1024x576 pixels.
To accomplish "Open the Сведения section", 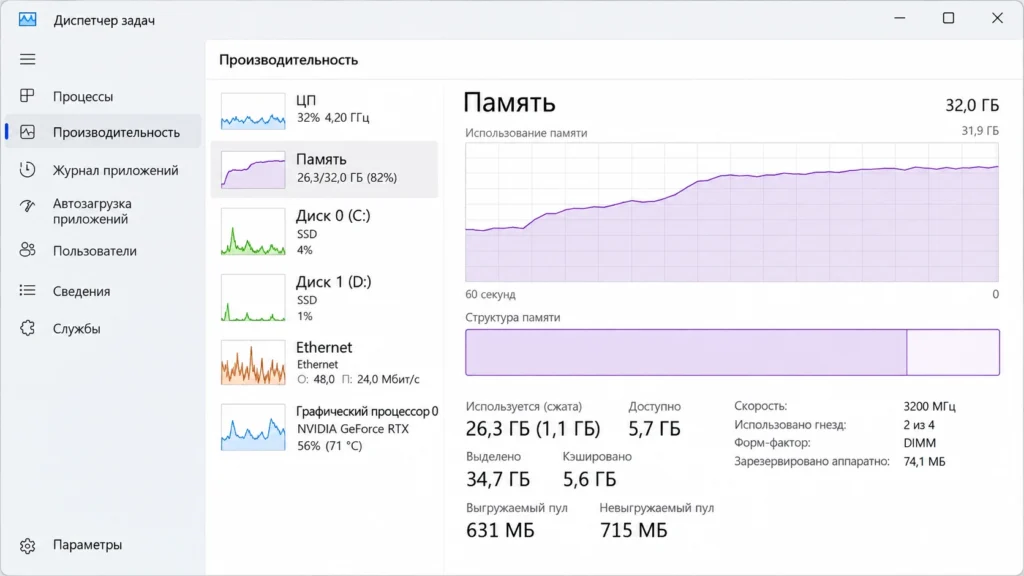I will coord(103,291).
